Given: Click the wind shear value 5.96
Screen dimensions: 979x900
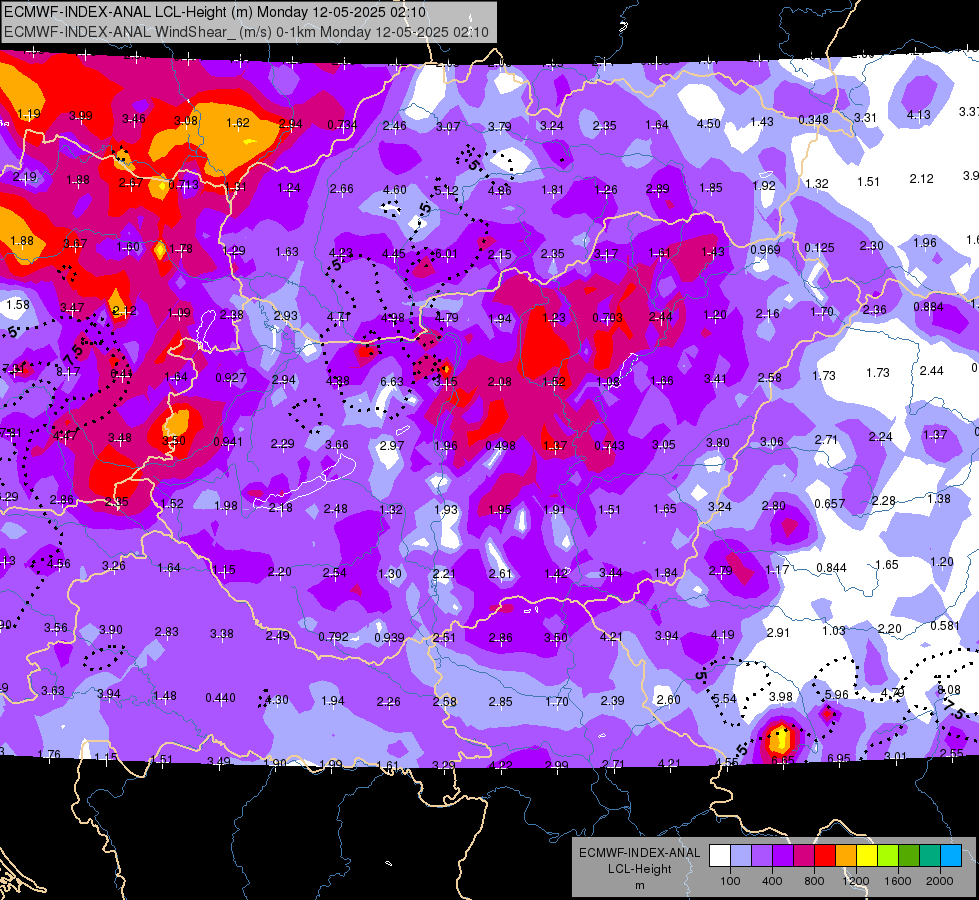Looking at the screenshot, I should point(837,694).
